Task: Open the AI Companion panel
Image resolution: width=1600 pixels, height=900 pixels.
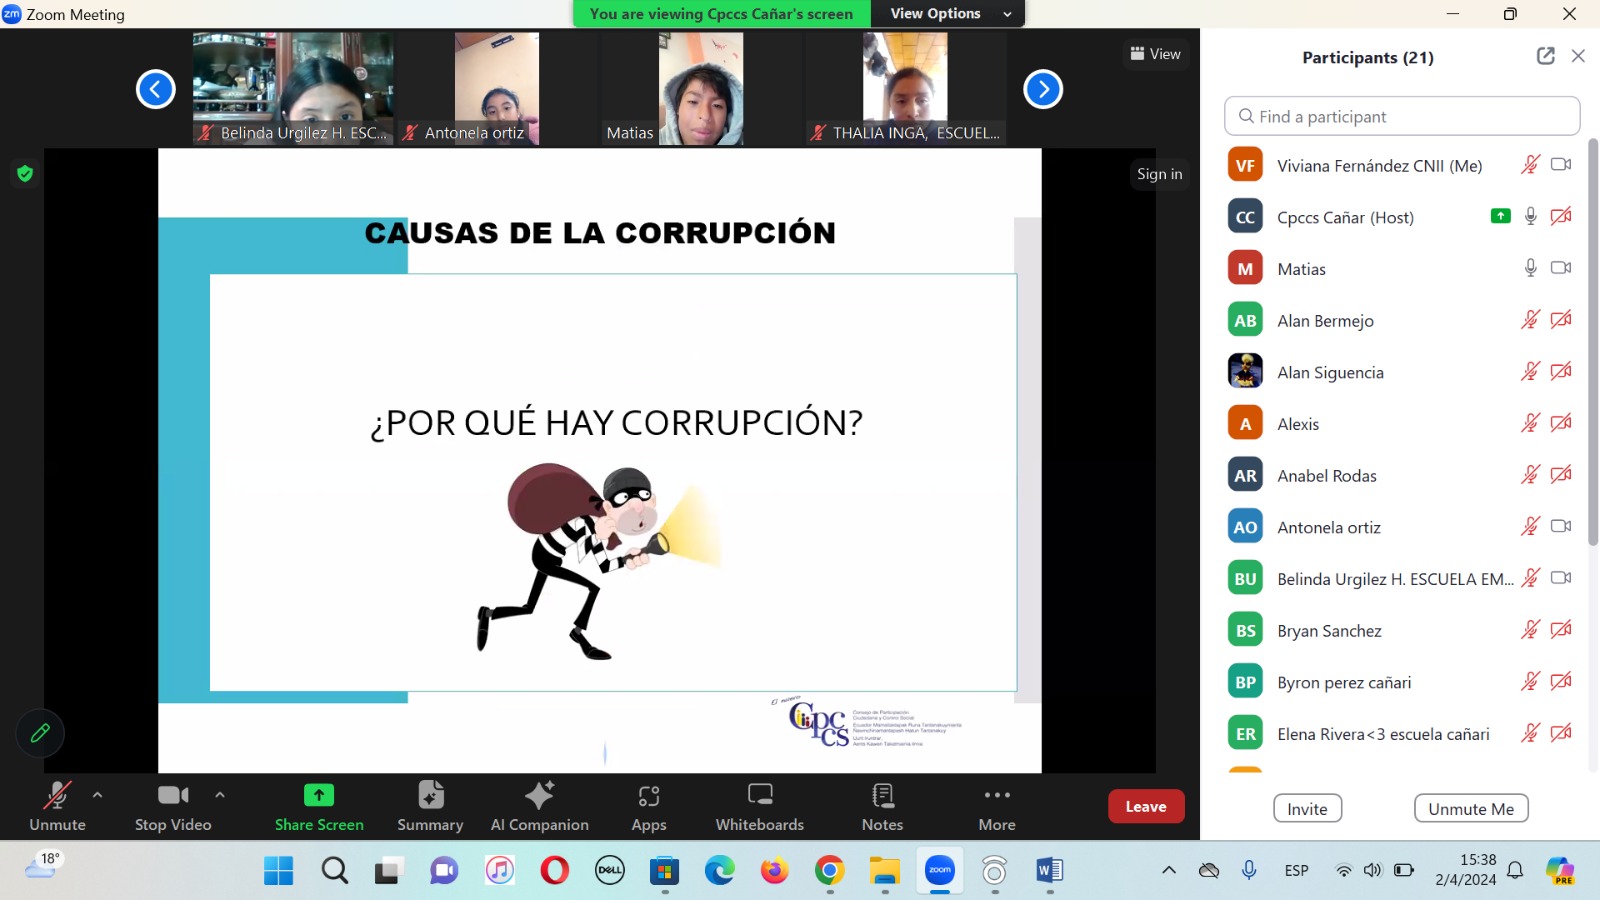Action: (x=539, y=806)
